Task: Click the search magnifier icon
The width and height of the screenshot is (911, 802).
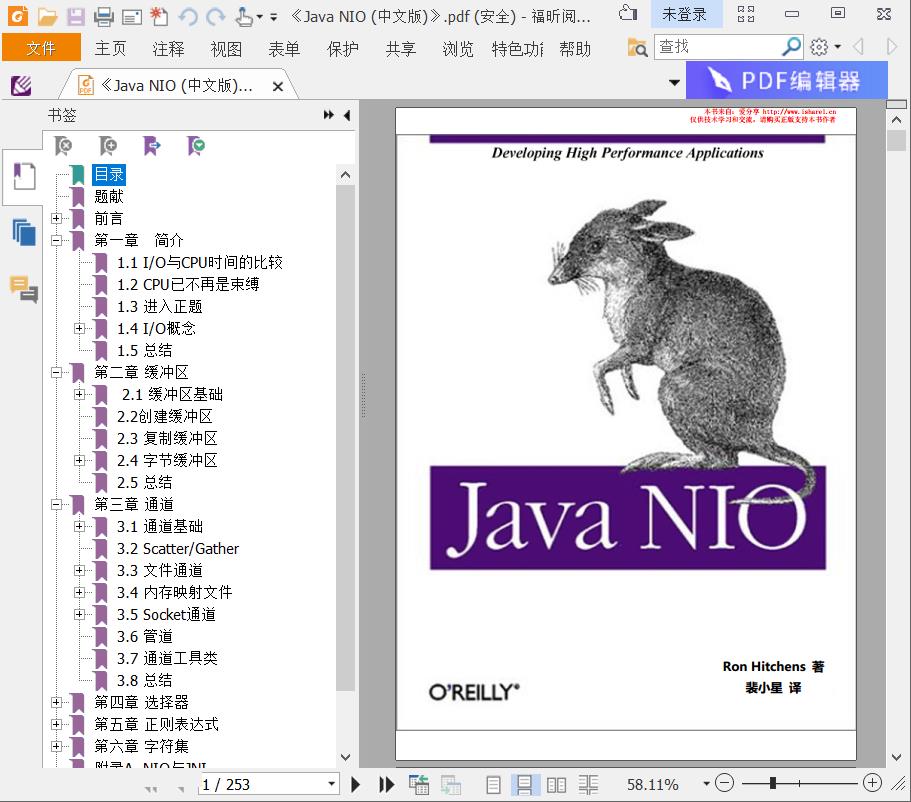Action: 791,46
